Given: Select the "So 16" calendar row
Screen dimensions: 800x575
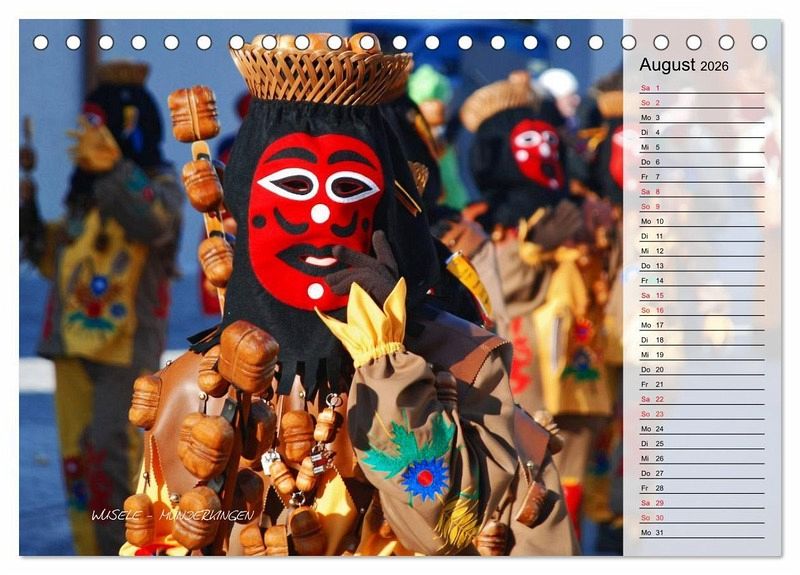Looking at the screenshot, I should coord(702,310).
